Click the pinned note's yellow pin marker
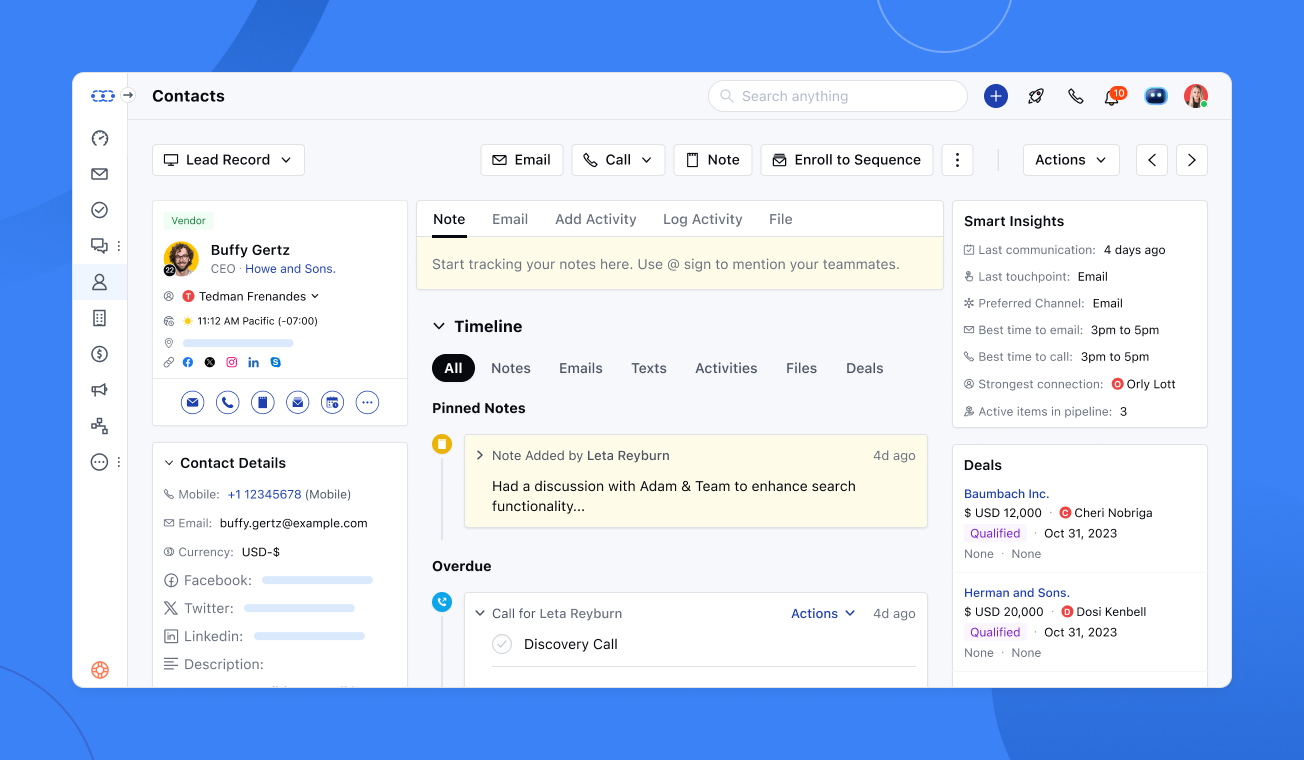 pos(442,443)
